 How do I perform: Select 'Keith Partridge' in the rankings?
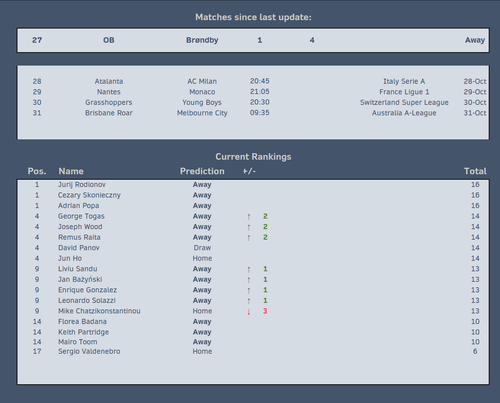pyautogui.click(x=83, y=332)
